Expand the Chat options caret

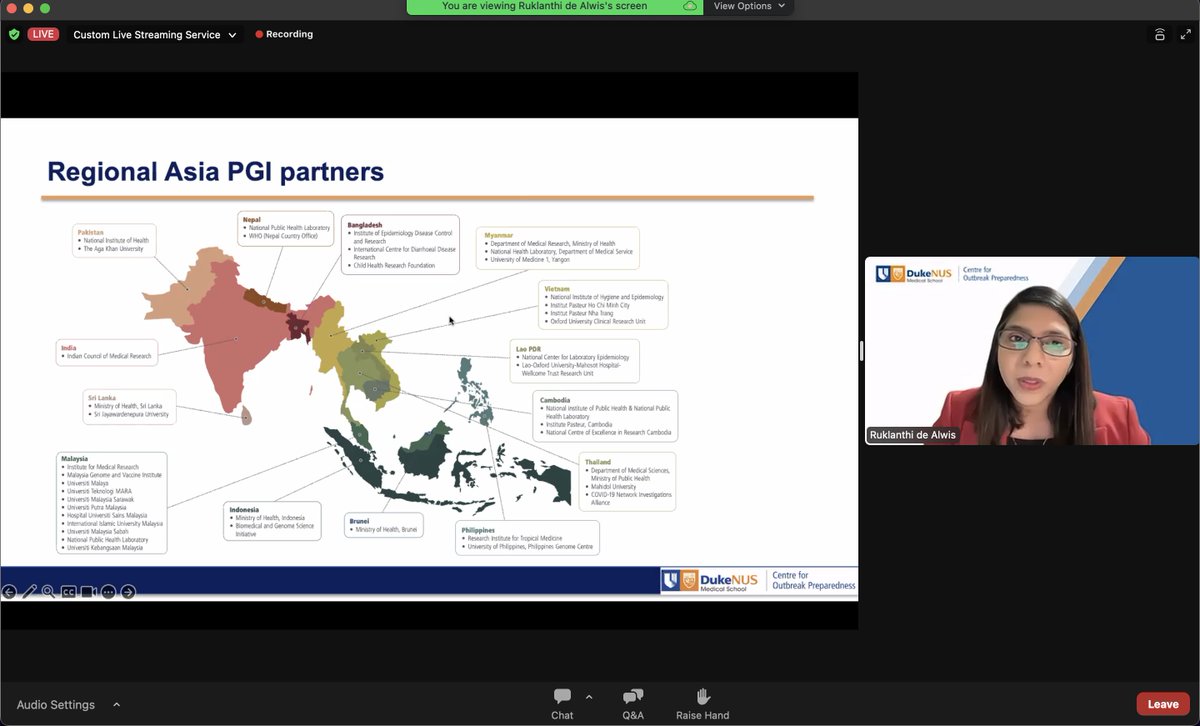point(589,697)
